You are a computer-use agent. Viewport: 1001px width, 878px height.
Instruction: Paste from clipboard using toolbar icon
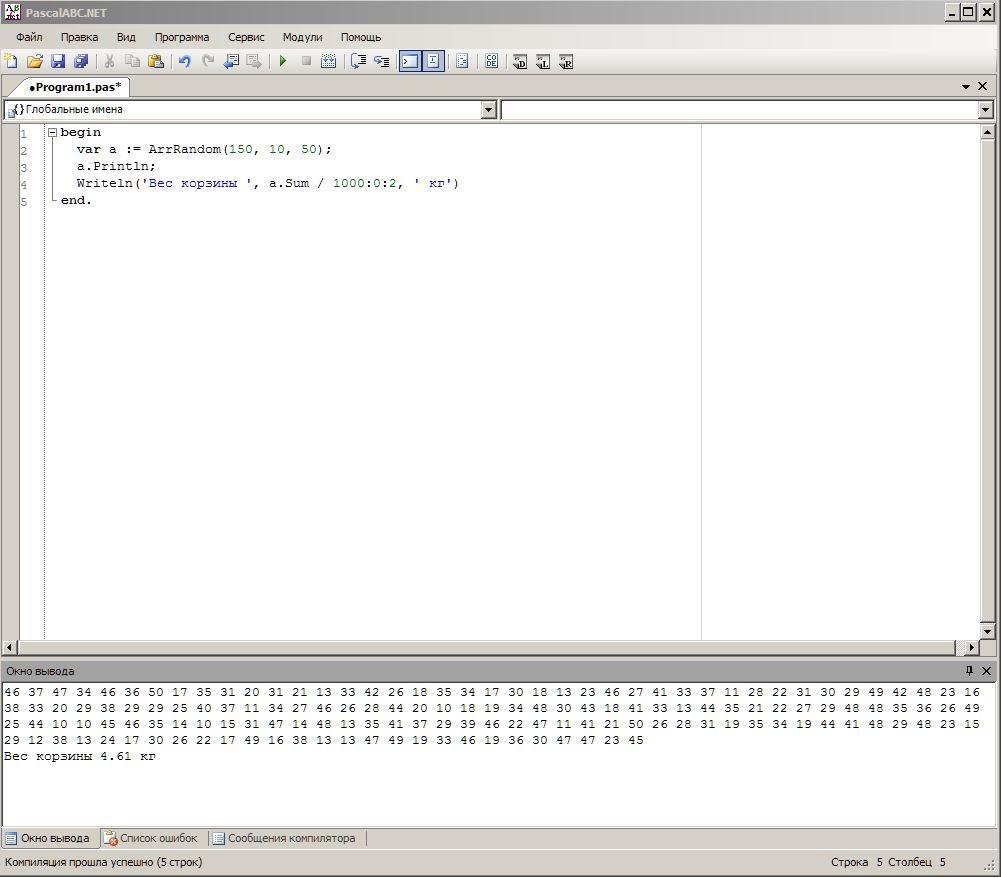pyautogui.click(x=156, y=61)
